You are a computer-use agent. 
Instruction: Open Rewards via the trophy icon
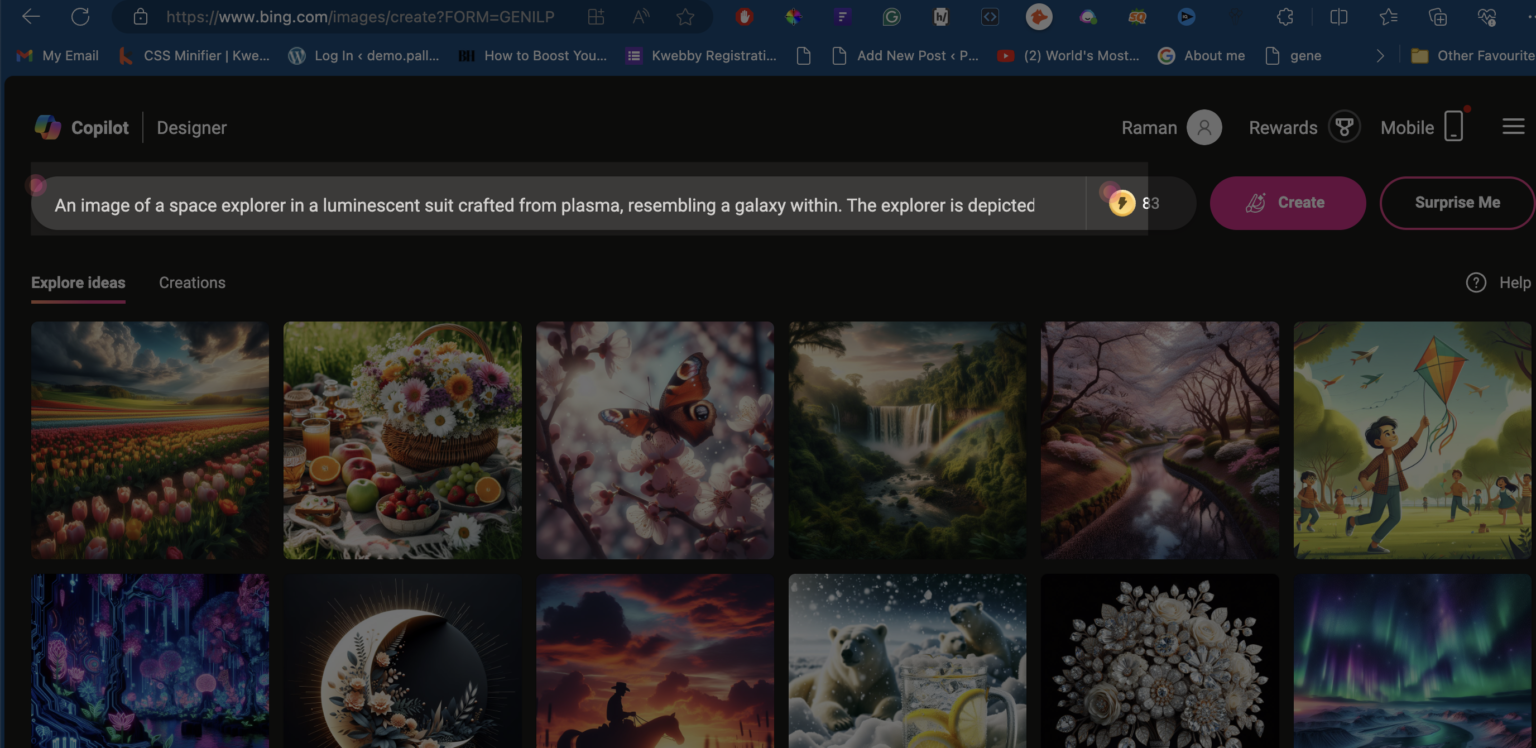coord(1346,126)
